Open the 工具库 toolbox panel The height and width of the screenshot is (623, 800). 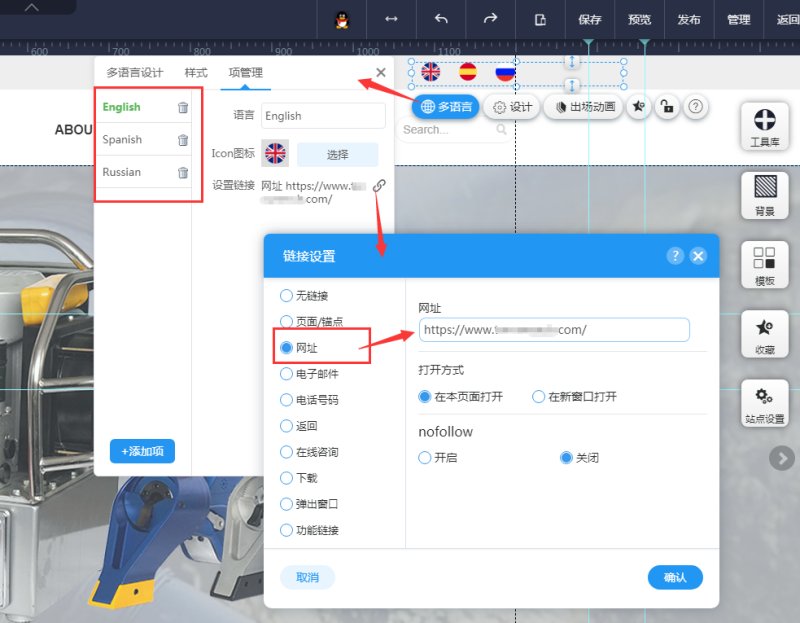(764, 127)
